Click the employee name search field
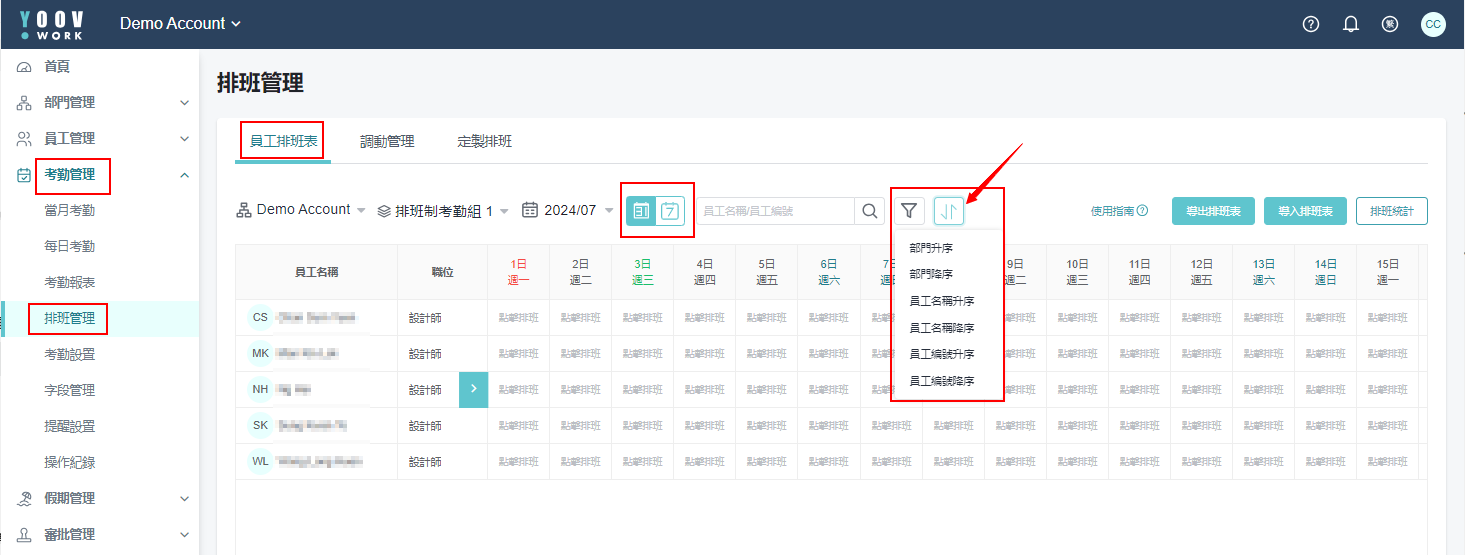This screenshot has height=555, width=1465. (775, 211)
